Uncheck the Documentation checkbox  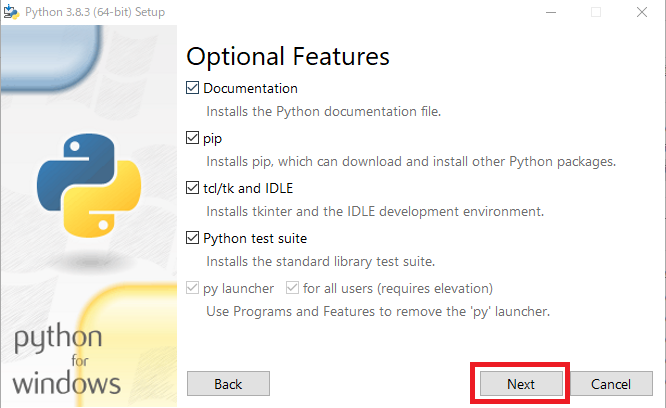coord(193,88)
